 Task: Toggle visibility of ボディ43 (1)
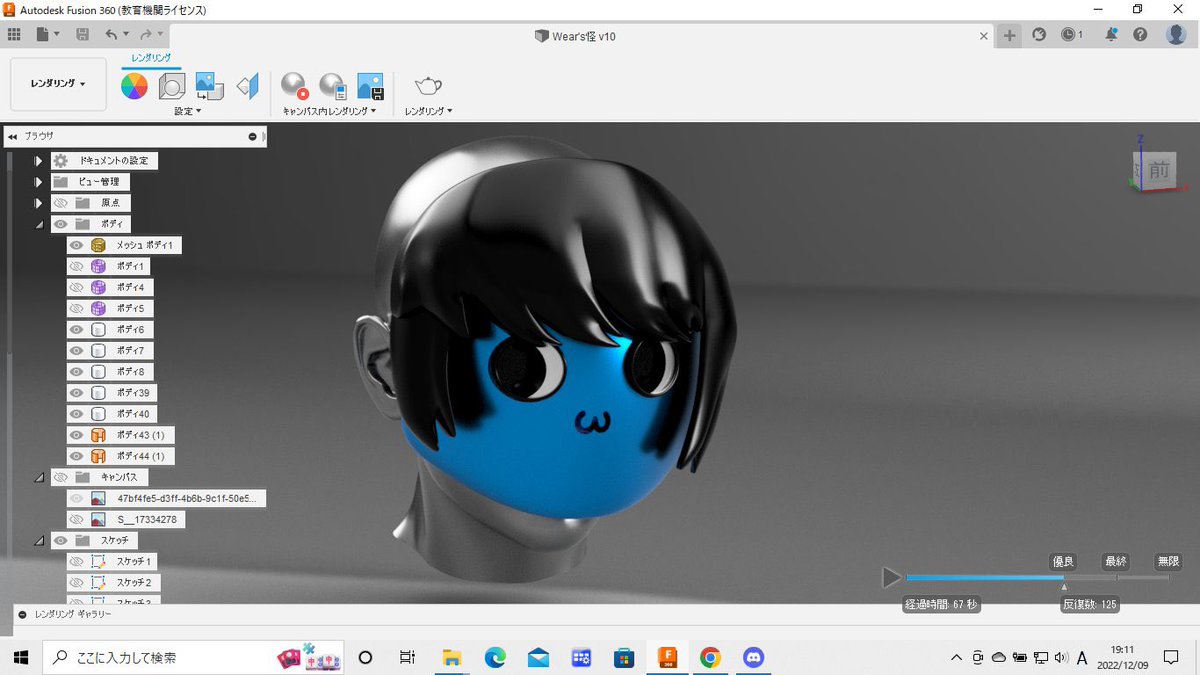coord(75,434)
